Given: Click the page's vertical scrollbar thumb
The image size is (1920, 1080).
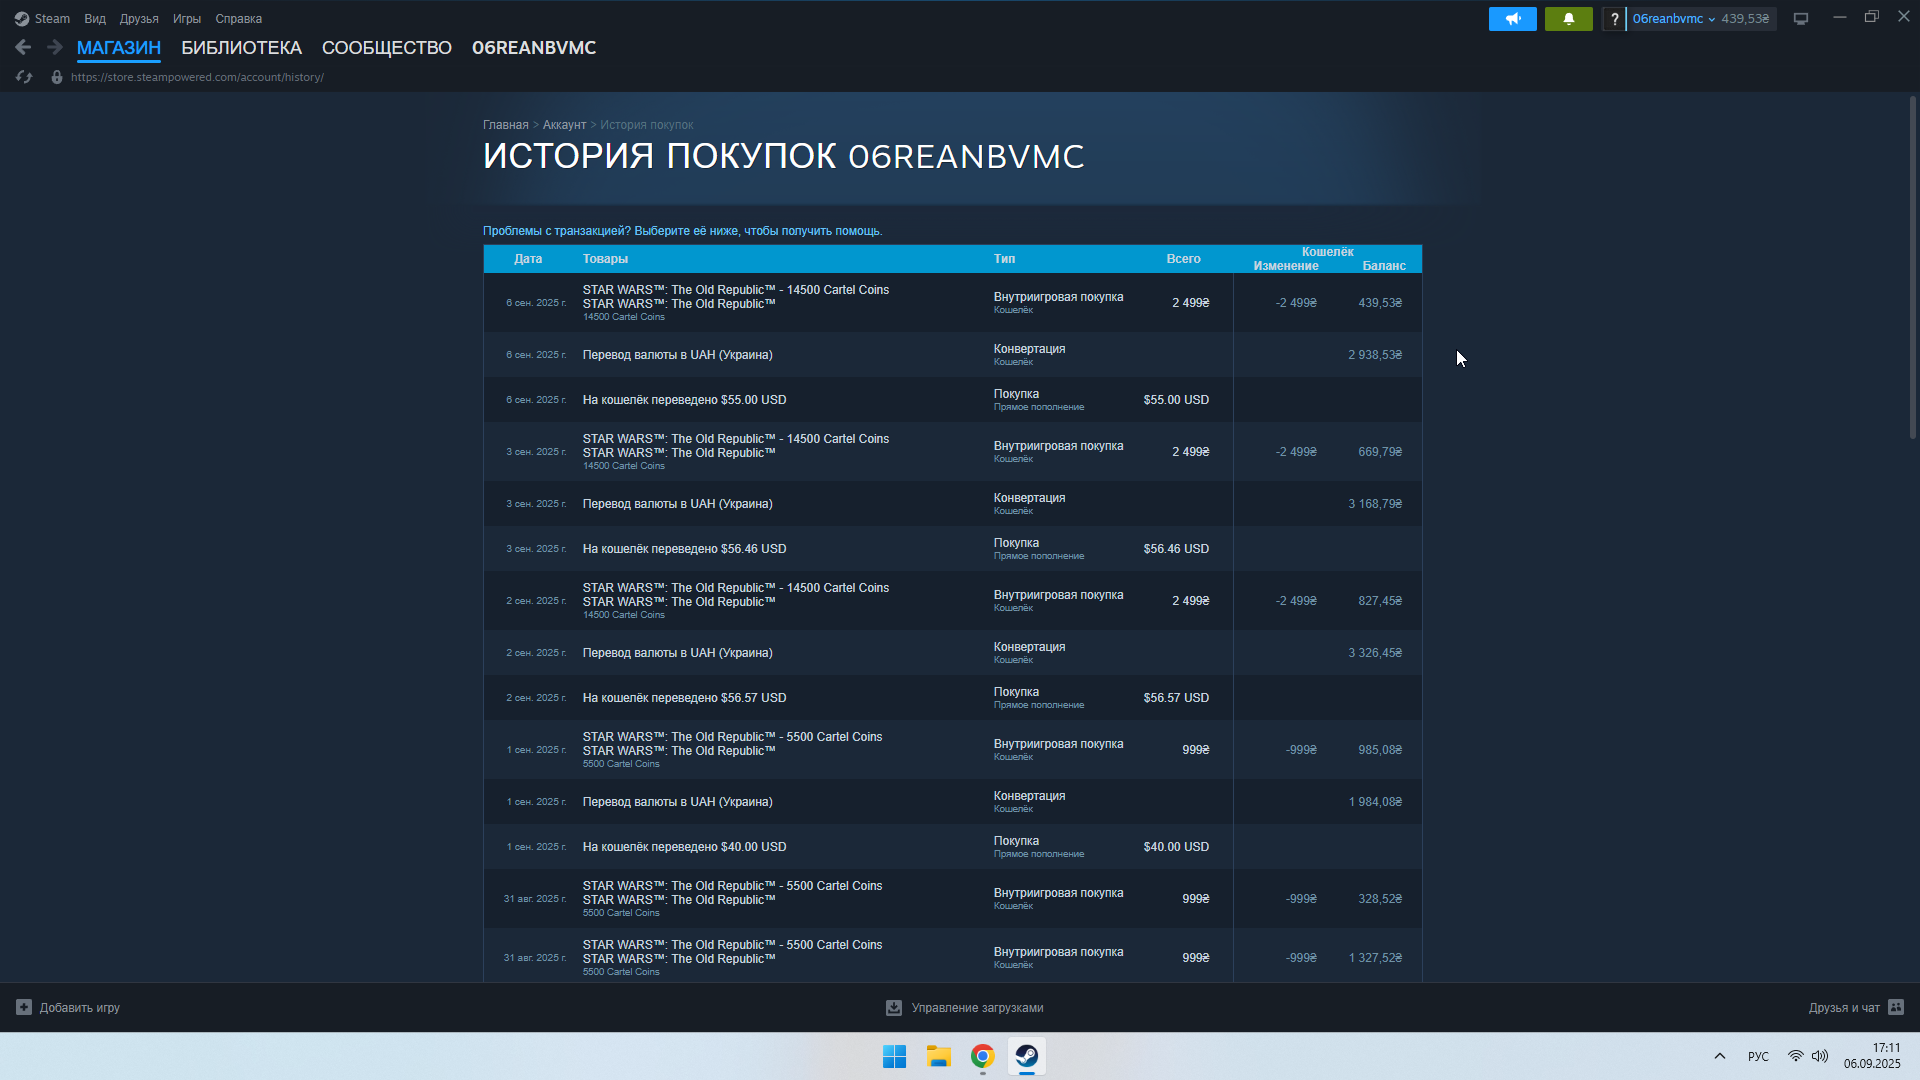Looking at the screenshot, I should coord(1913,267).
